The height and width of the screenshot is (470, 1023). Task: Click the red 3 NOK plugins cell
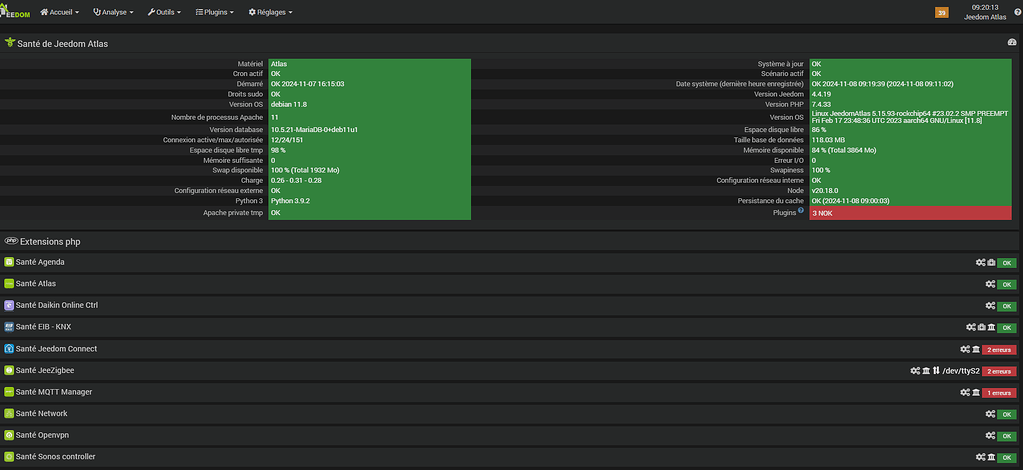[x=914, y=213]
